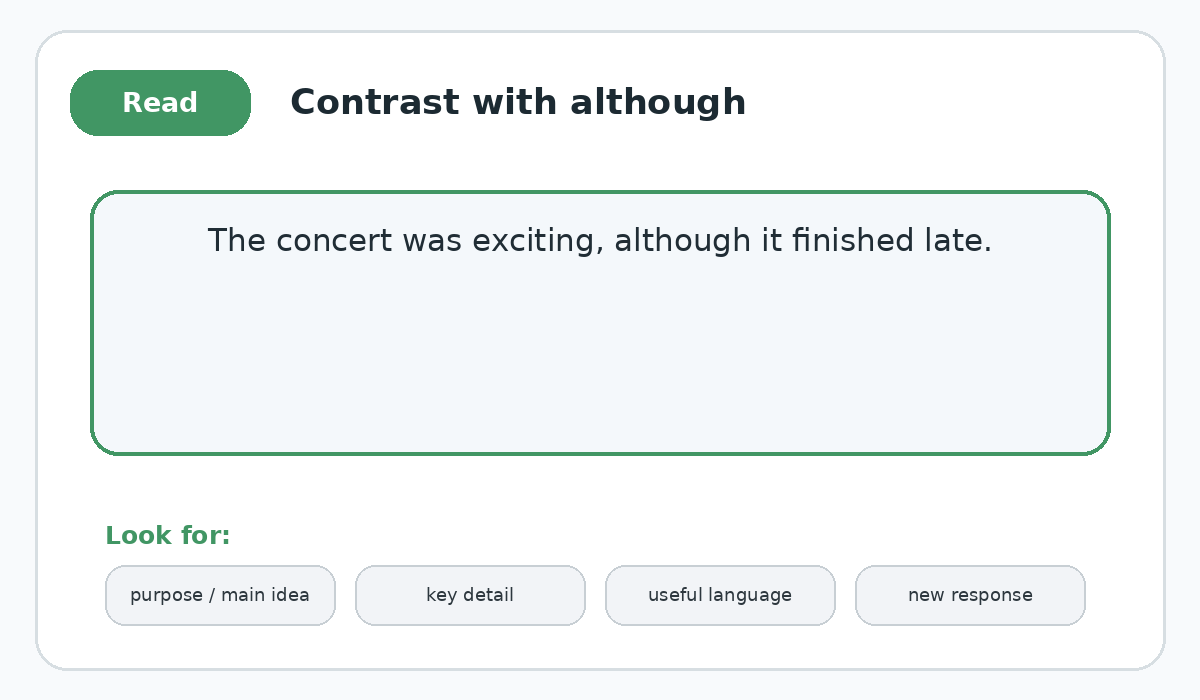Click the green border of the reading passage box
This screenshot has width=1200, height=700.
pyautogui.click(x=600, y=192)
